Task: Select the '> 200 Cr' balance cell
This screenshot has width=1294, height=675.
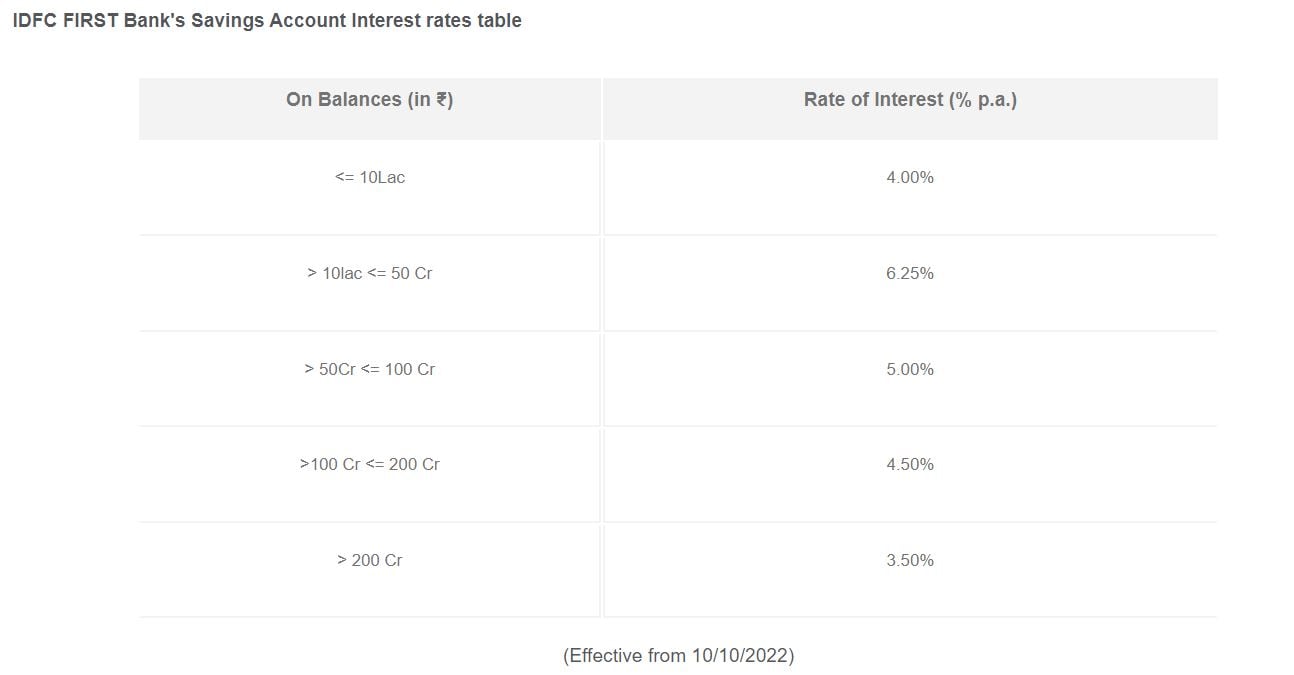Action: pos(370,560)
